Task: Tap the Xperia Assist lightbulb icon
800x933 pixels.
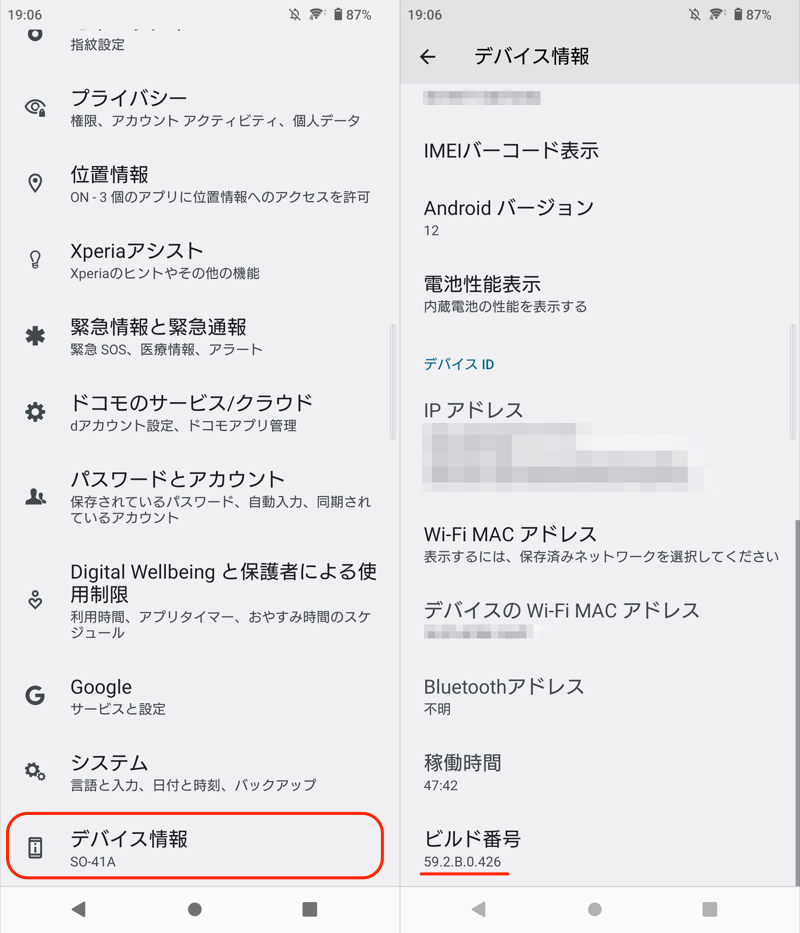Action: click(36, 260)
